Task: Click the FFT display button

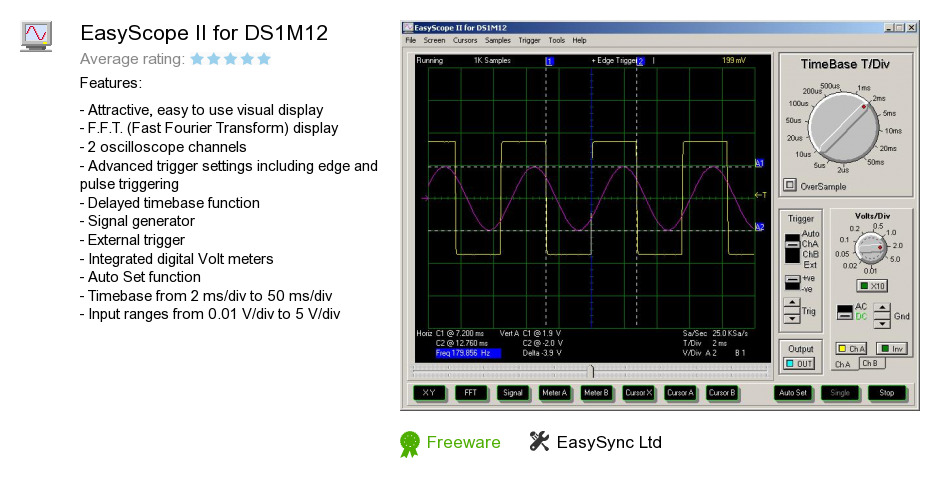Action: click(471, 393)
